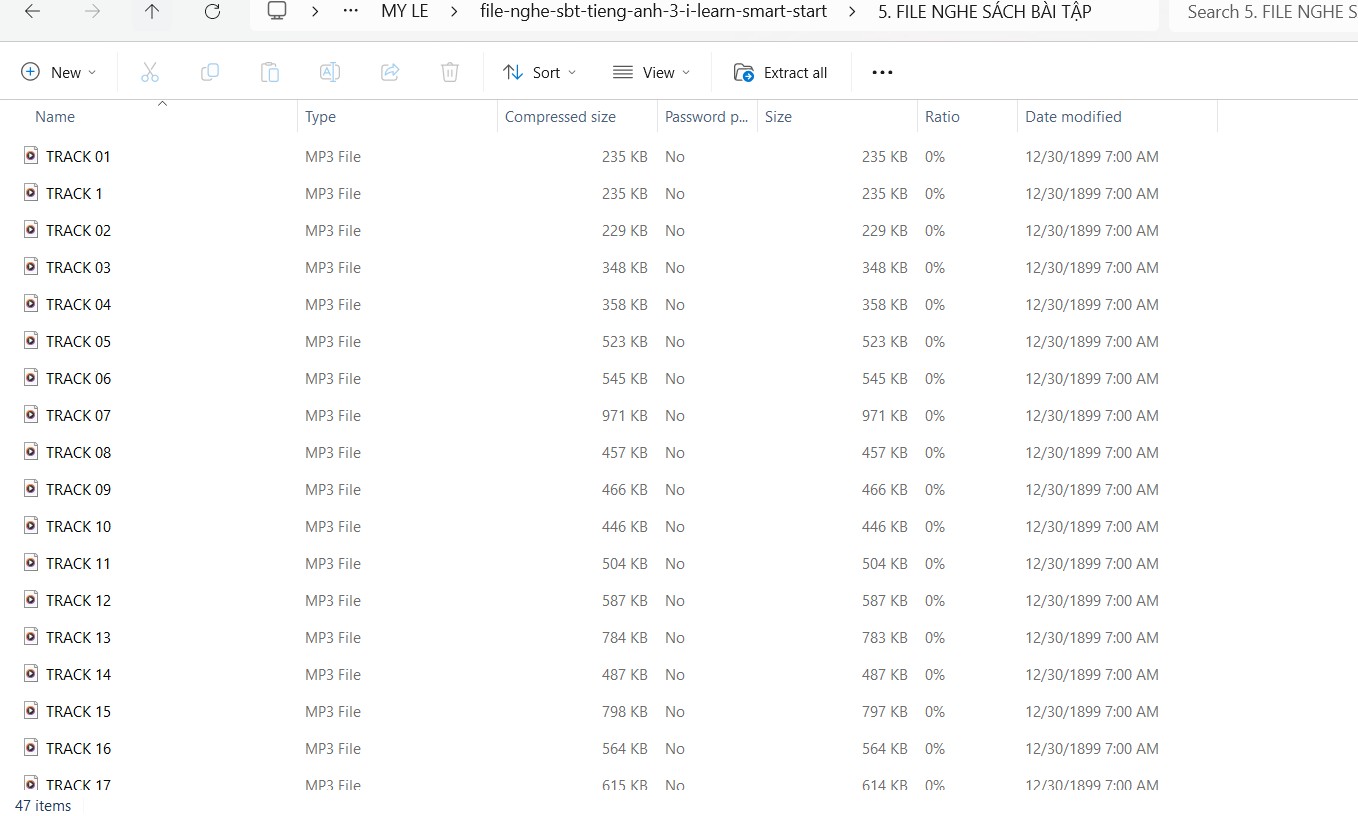Click the Delete trash icon
This screenshot has width=1358, height=816.
[450, 72]
